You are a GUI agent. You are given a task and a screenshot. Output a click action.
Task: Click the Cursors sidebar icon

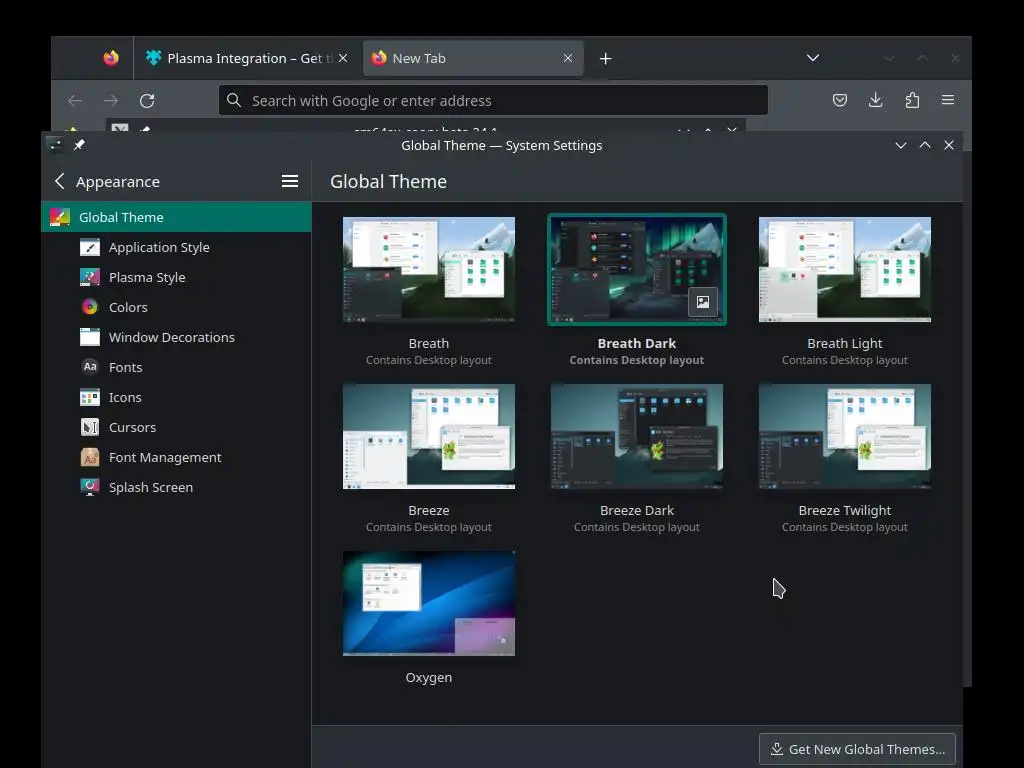(x=89, y=427)
